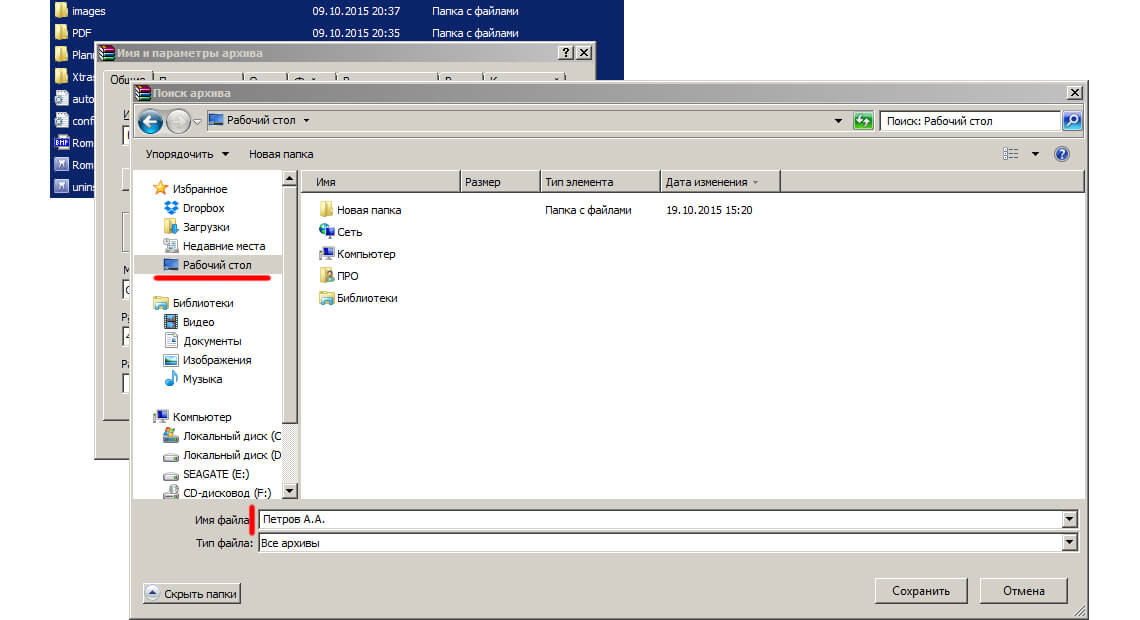Select the Новая папка folder icon
The width and height of the screenshot is (1140, 620).
326,210
